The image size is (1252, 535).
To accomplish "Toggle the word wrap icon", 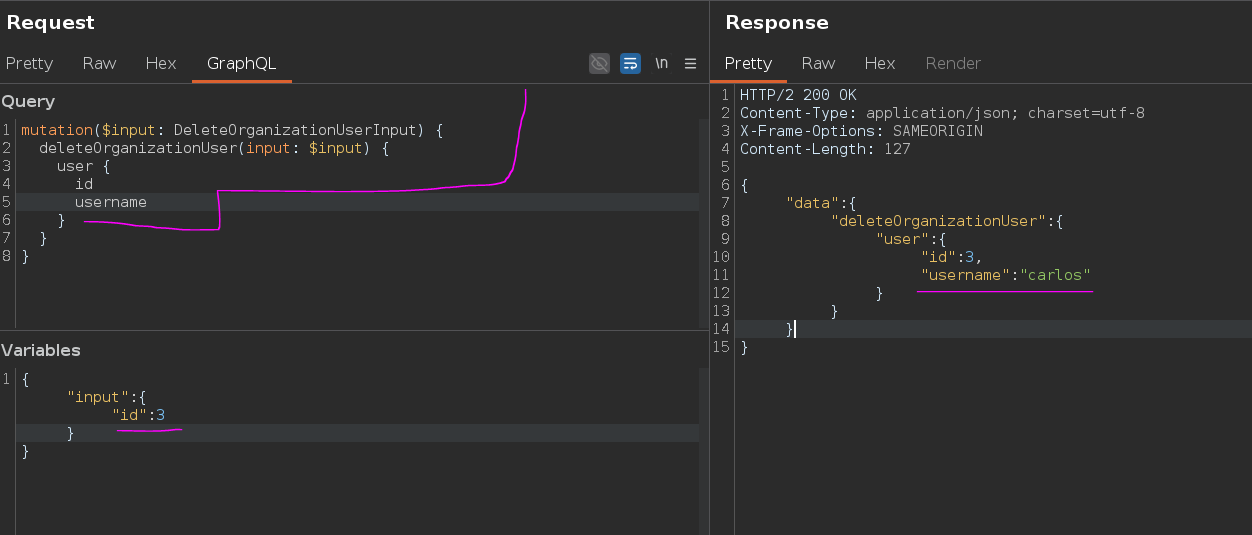I will point(630,63).
